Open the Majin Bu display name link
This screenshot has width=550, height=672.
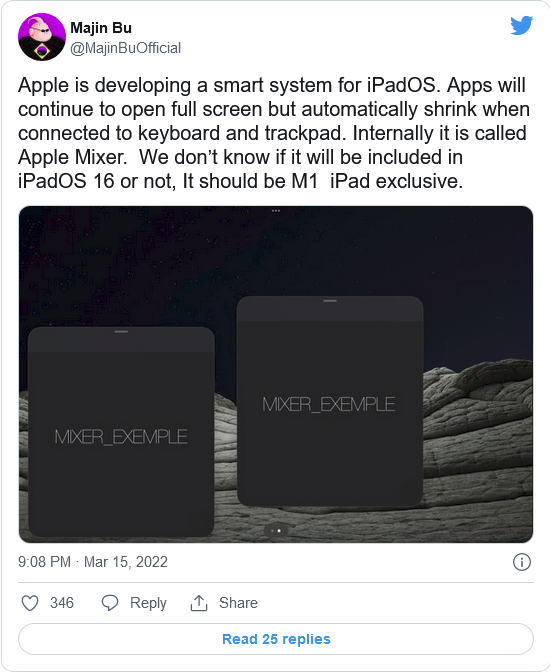[x=101, y=28]
